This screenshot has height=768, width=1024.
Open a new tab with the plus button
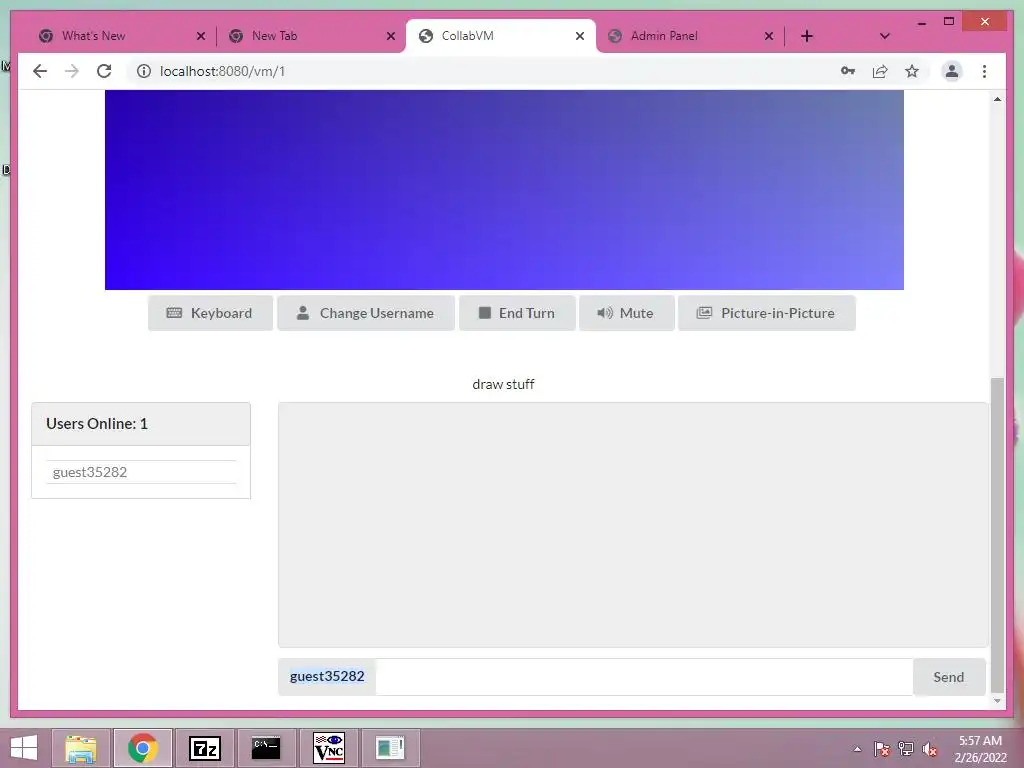(x=807, y=36)
